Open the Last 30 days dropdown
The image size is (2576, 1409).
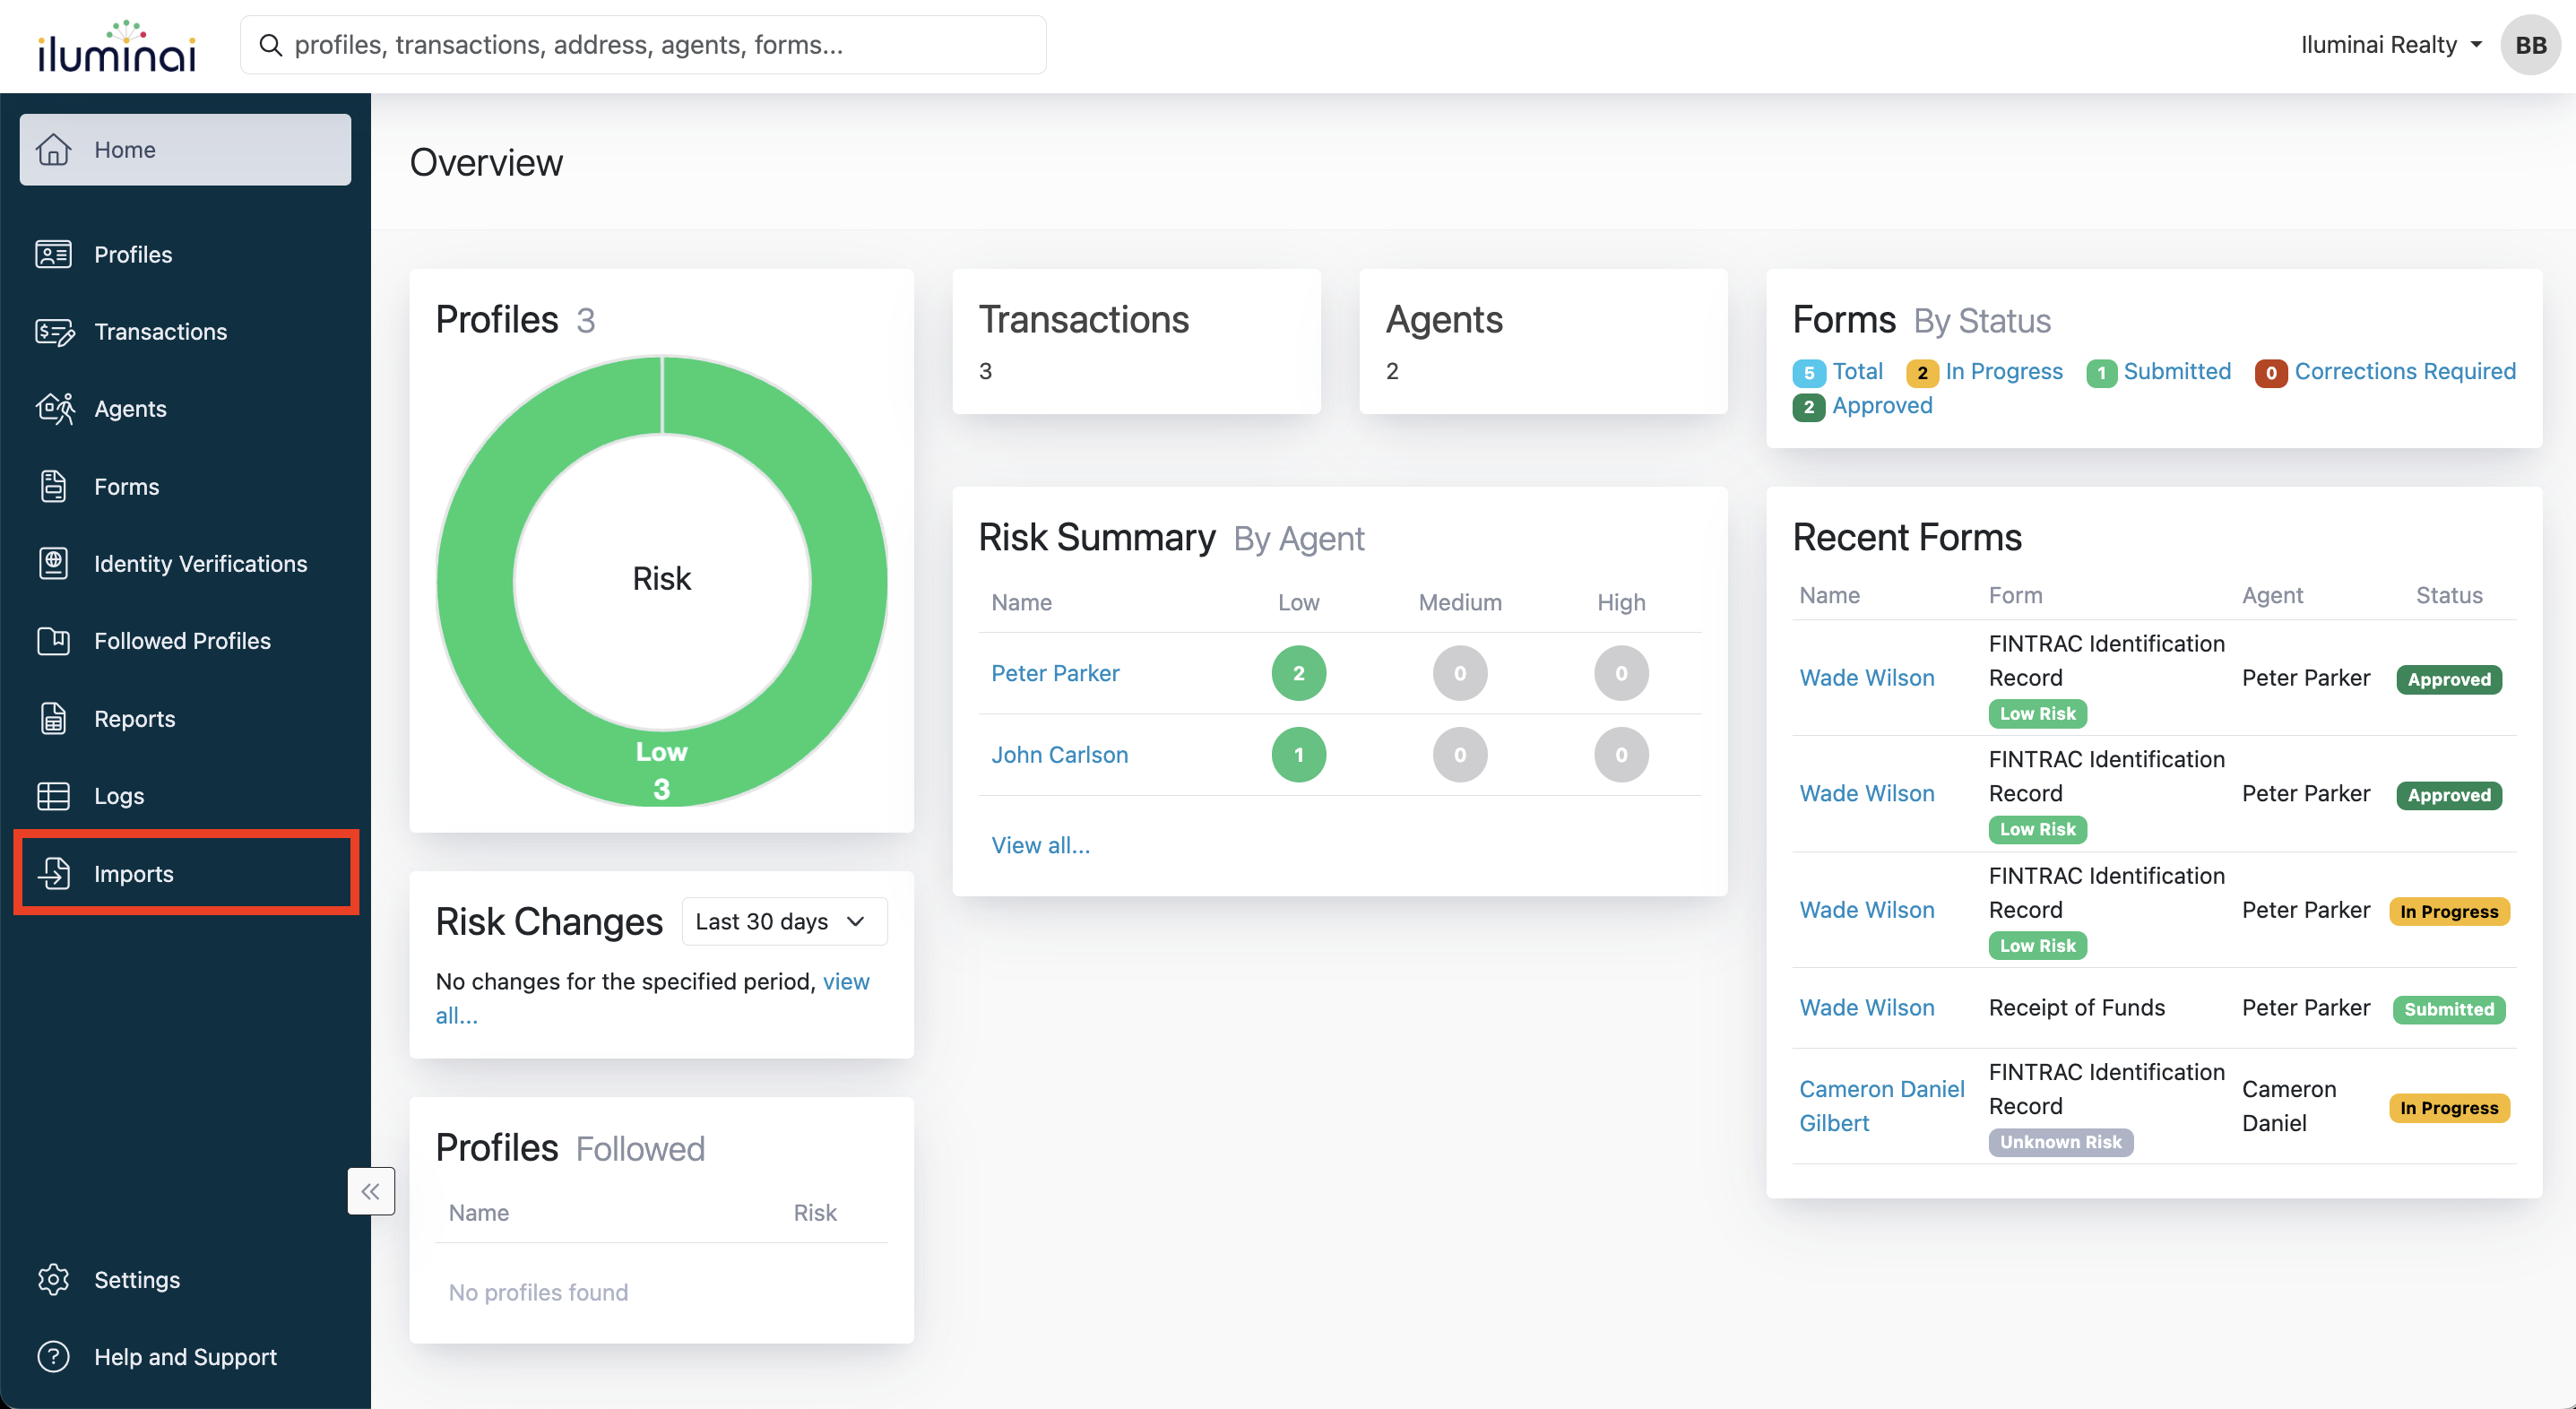(x=783, y=921)
